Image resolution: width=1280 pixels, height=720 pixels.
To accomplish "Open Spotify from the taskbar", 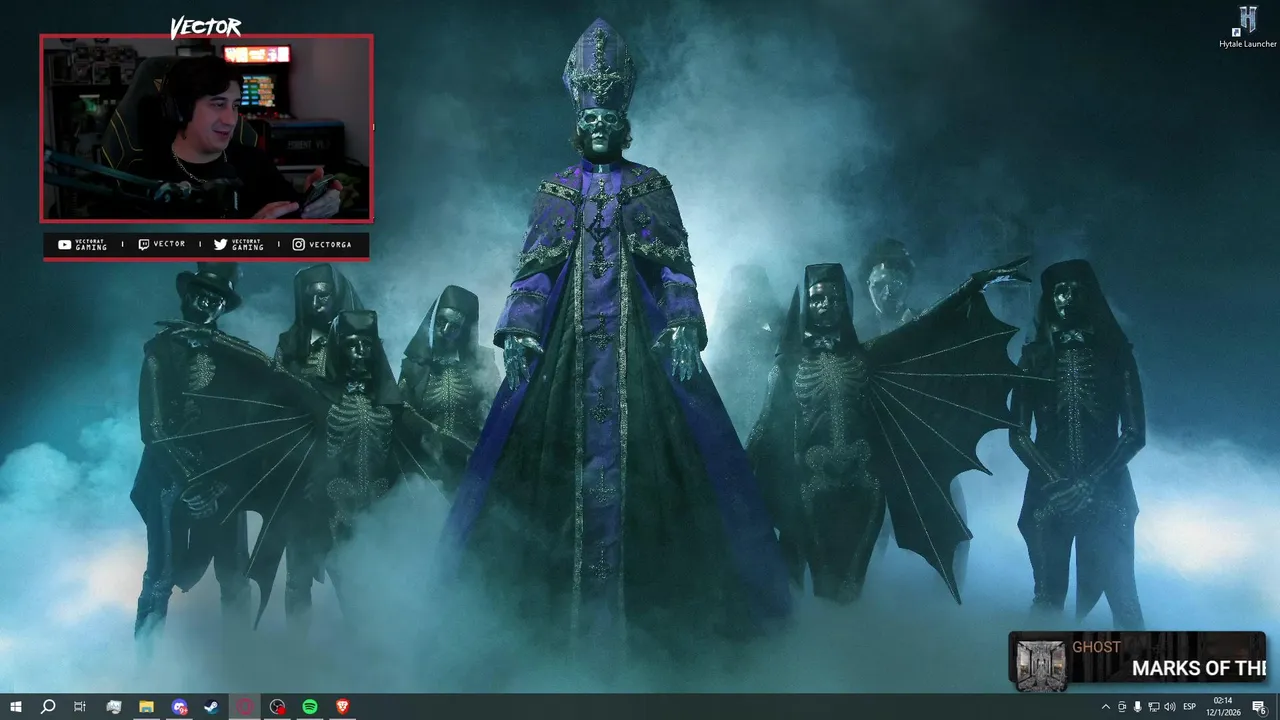I will pos(310,707).
